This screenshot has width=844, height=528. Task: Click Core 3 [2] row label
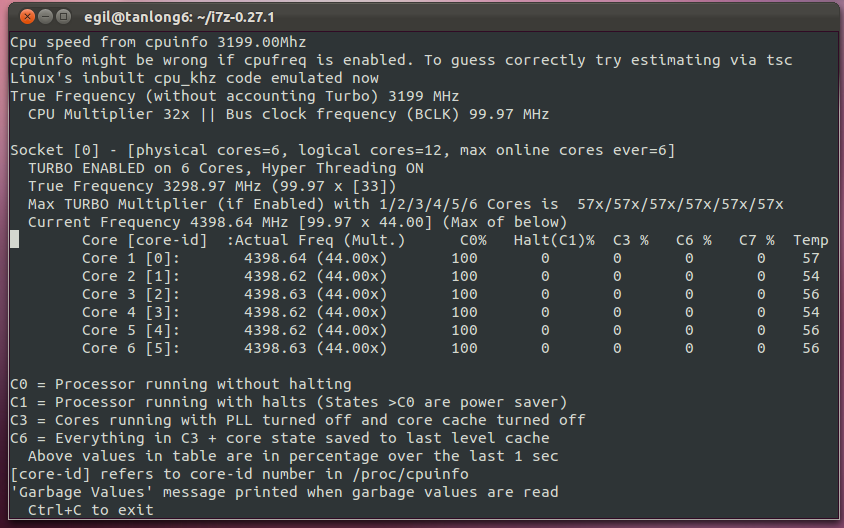[131, 294]
